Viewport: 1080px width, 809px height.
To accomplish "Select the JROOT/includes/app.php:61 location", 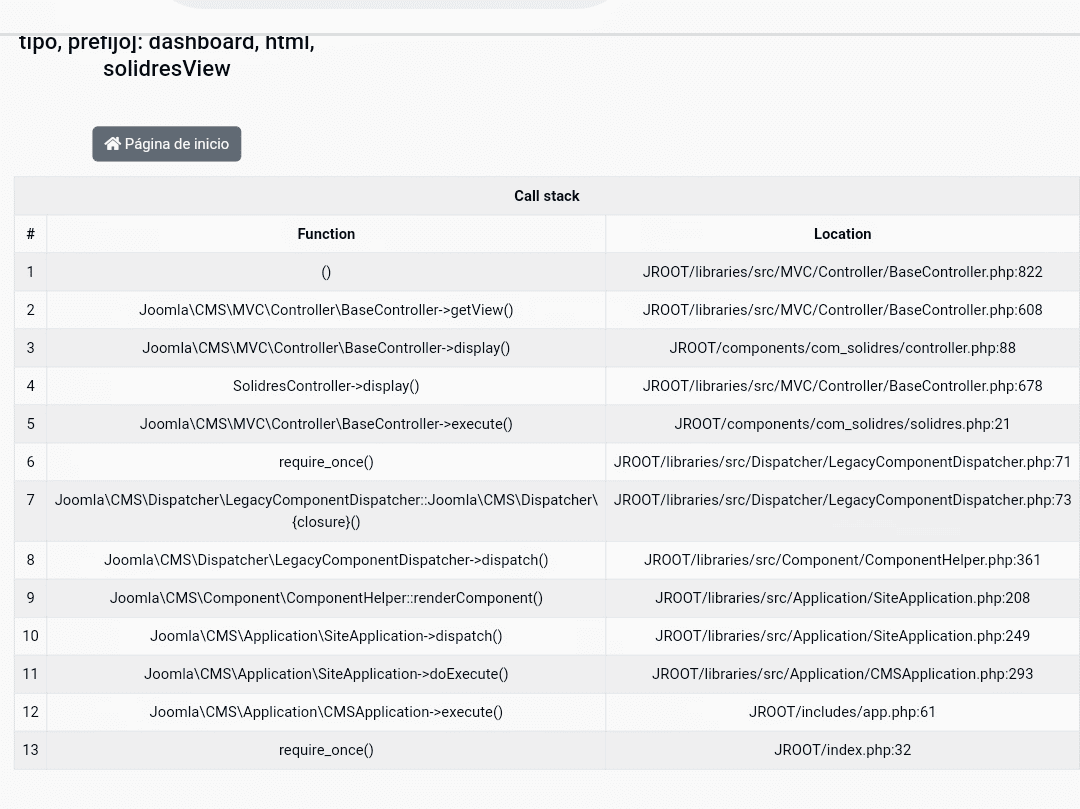I will coord(842,712).
